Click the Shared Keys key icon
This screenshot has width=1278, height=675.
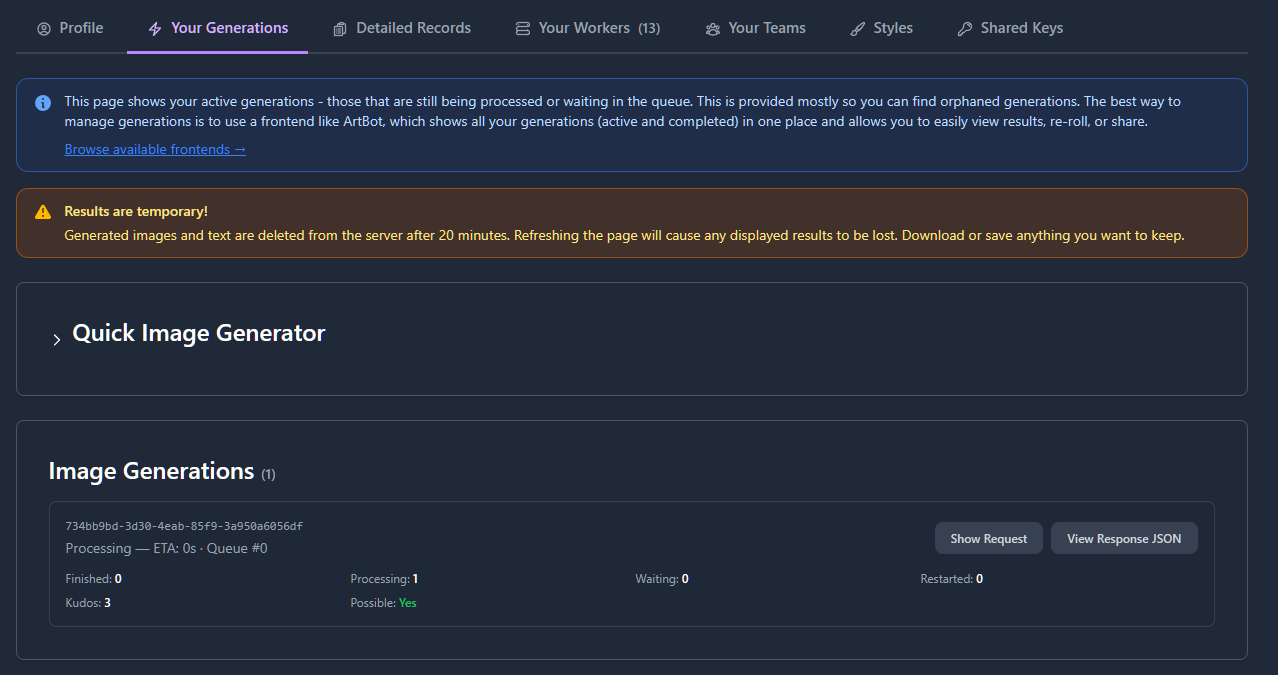(x=964, y=29)
